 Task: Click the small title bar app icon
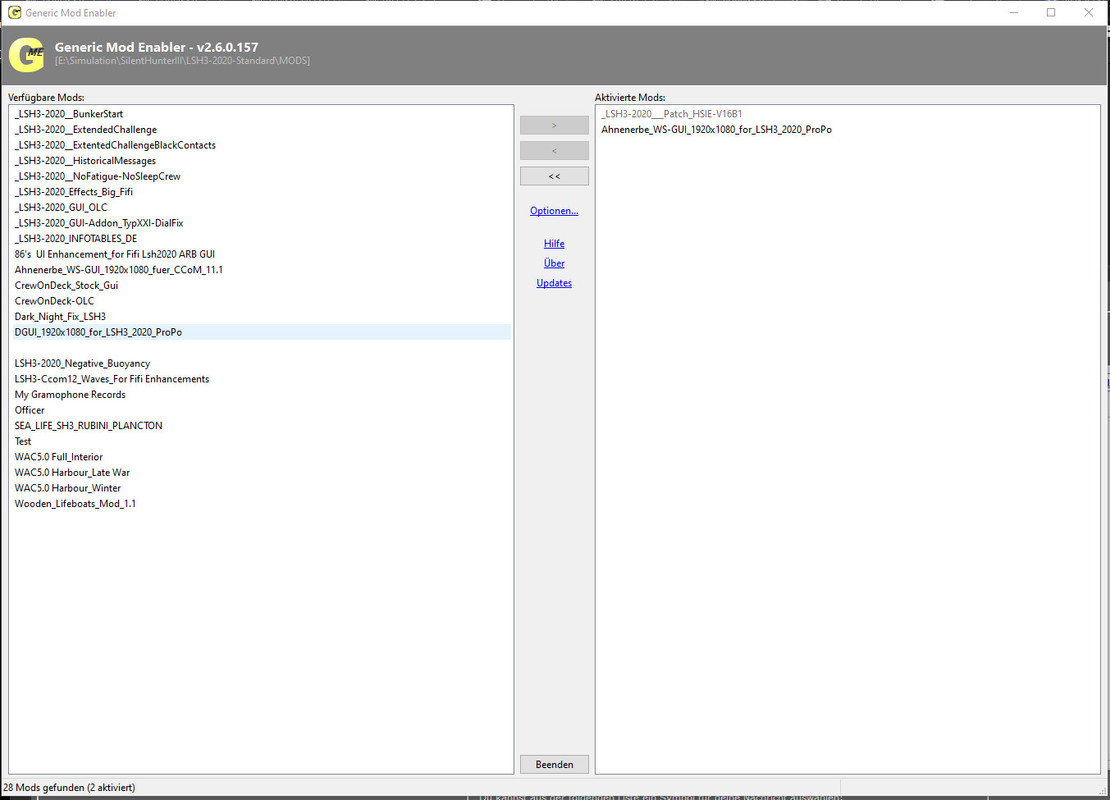(x=13, y=12)
